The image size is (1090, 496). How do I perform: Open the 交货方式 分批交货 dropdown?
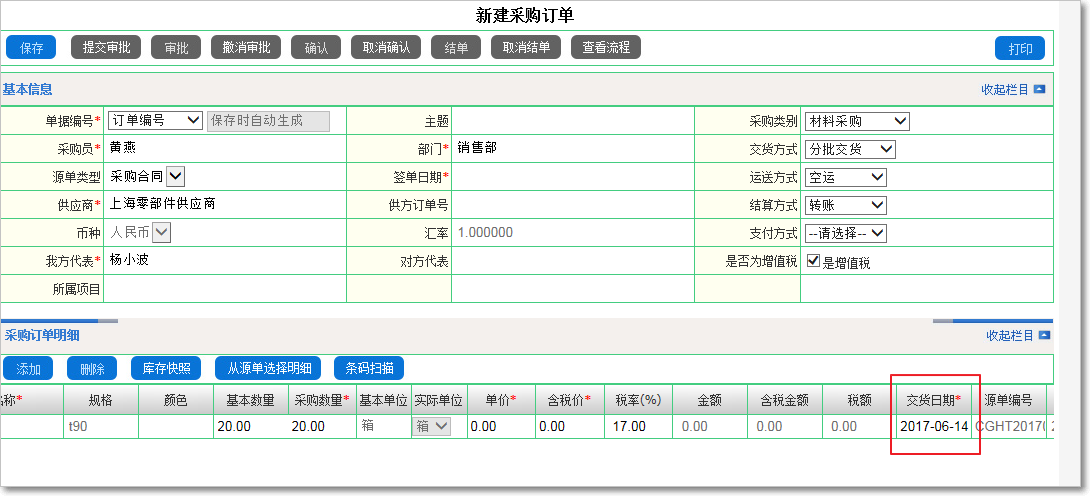click(x=850, y=149)
